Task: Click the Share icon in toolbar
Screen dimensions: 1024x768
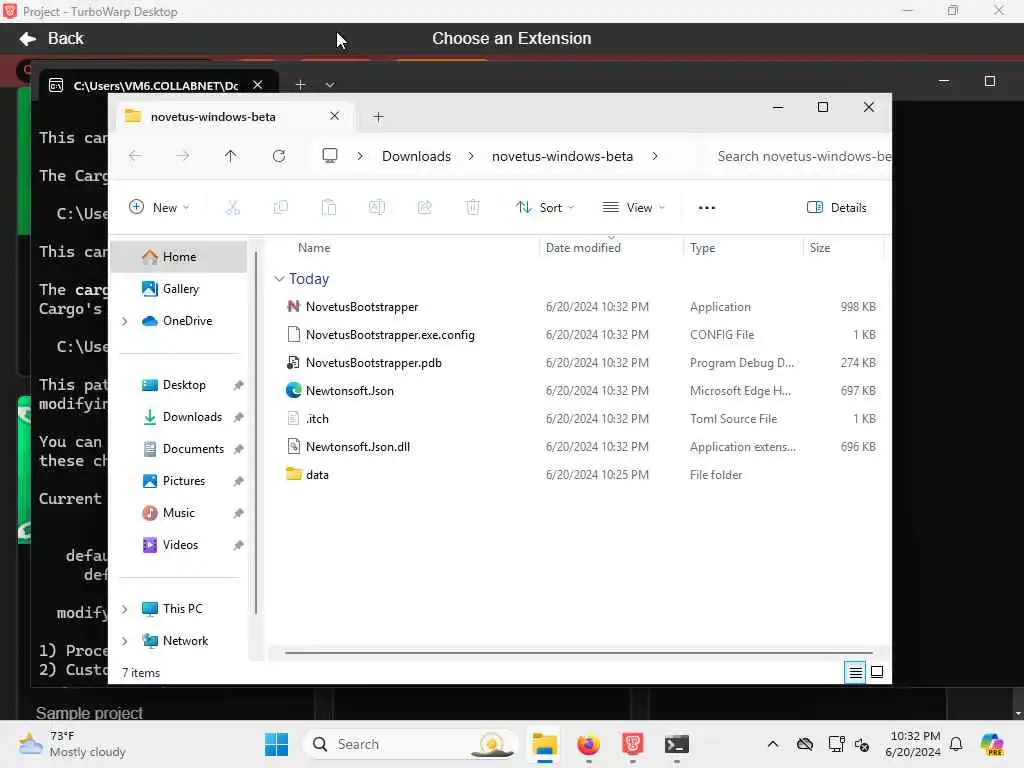Action: tap(424, 208)
